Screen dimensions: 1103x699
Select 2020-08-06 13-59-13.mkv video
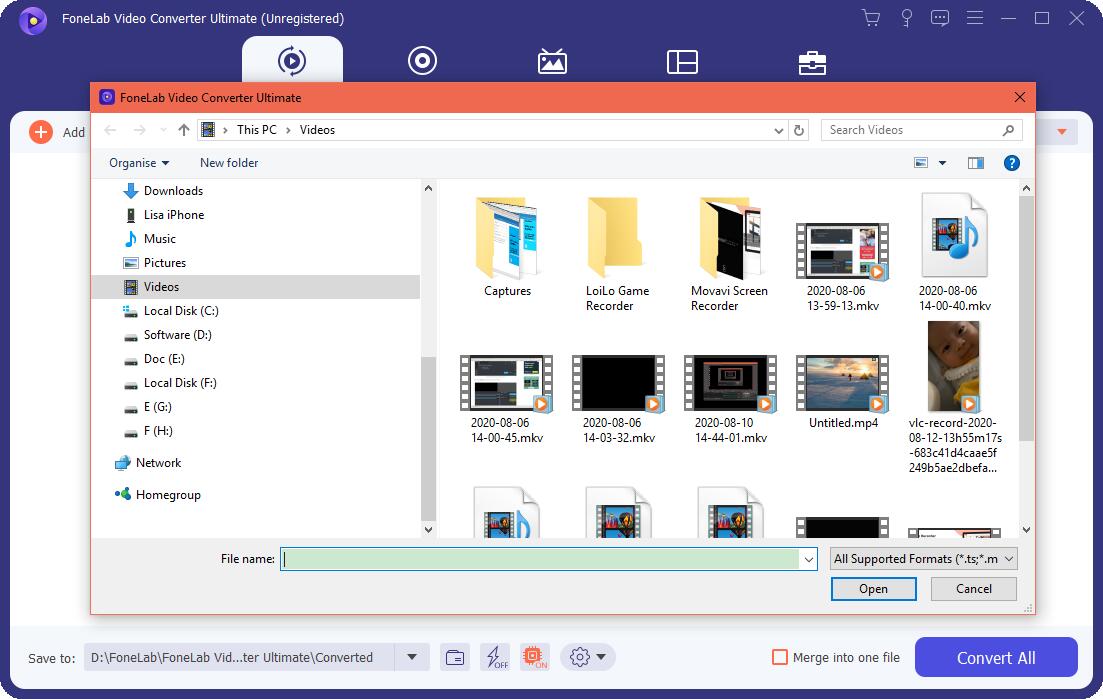coord(842,266)
